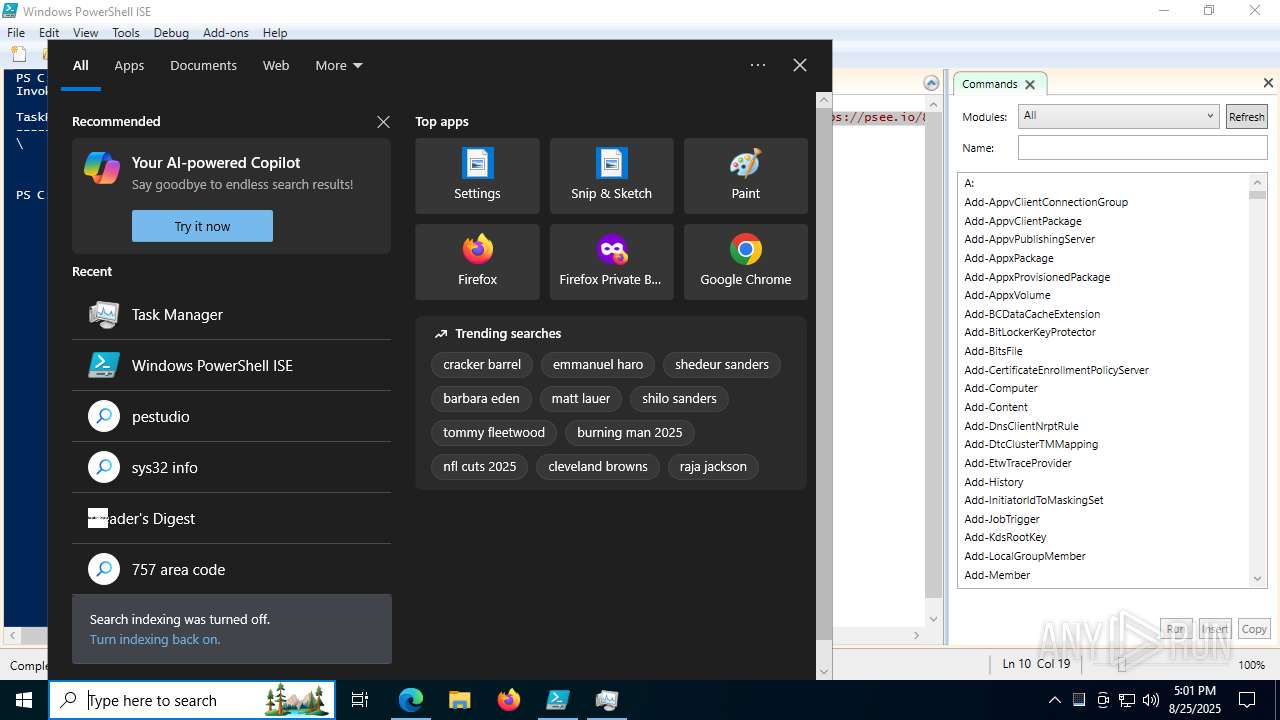Open Firefox from taskbar
Screen dimensions: 1280x720
point(509,700)
